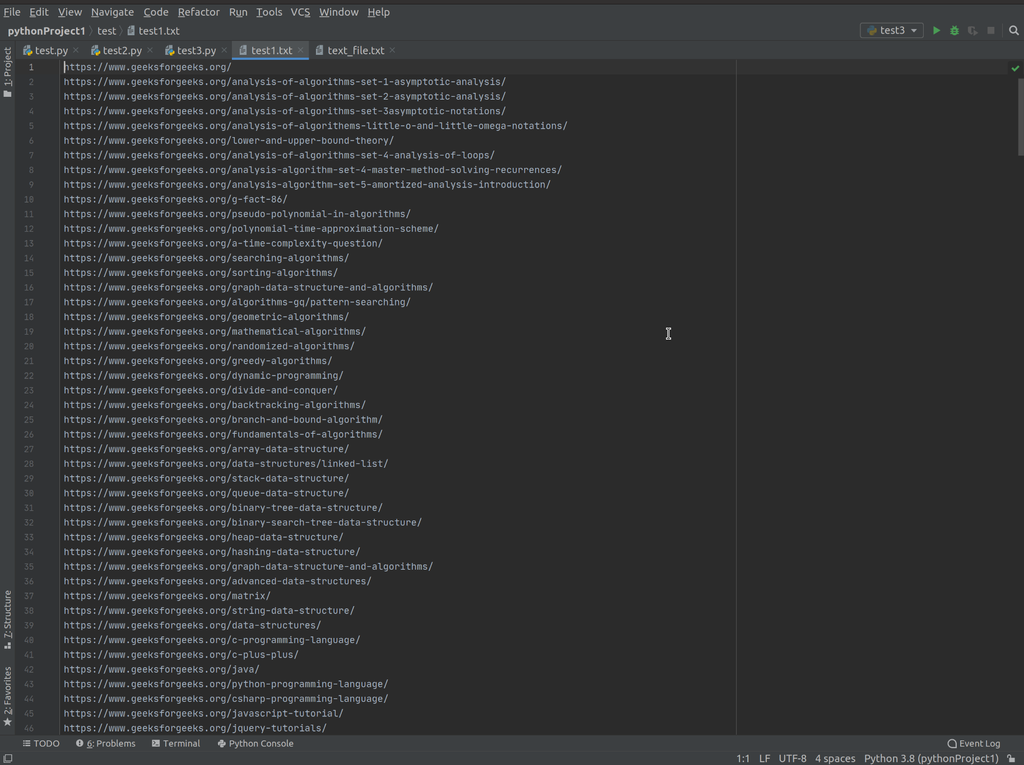
Task: Run test3 with the green play icon
Action: (936, 30)
